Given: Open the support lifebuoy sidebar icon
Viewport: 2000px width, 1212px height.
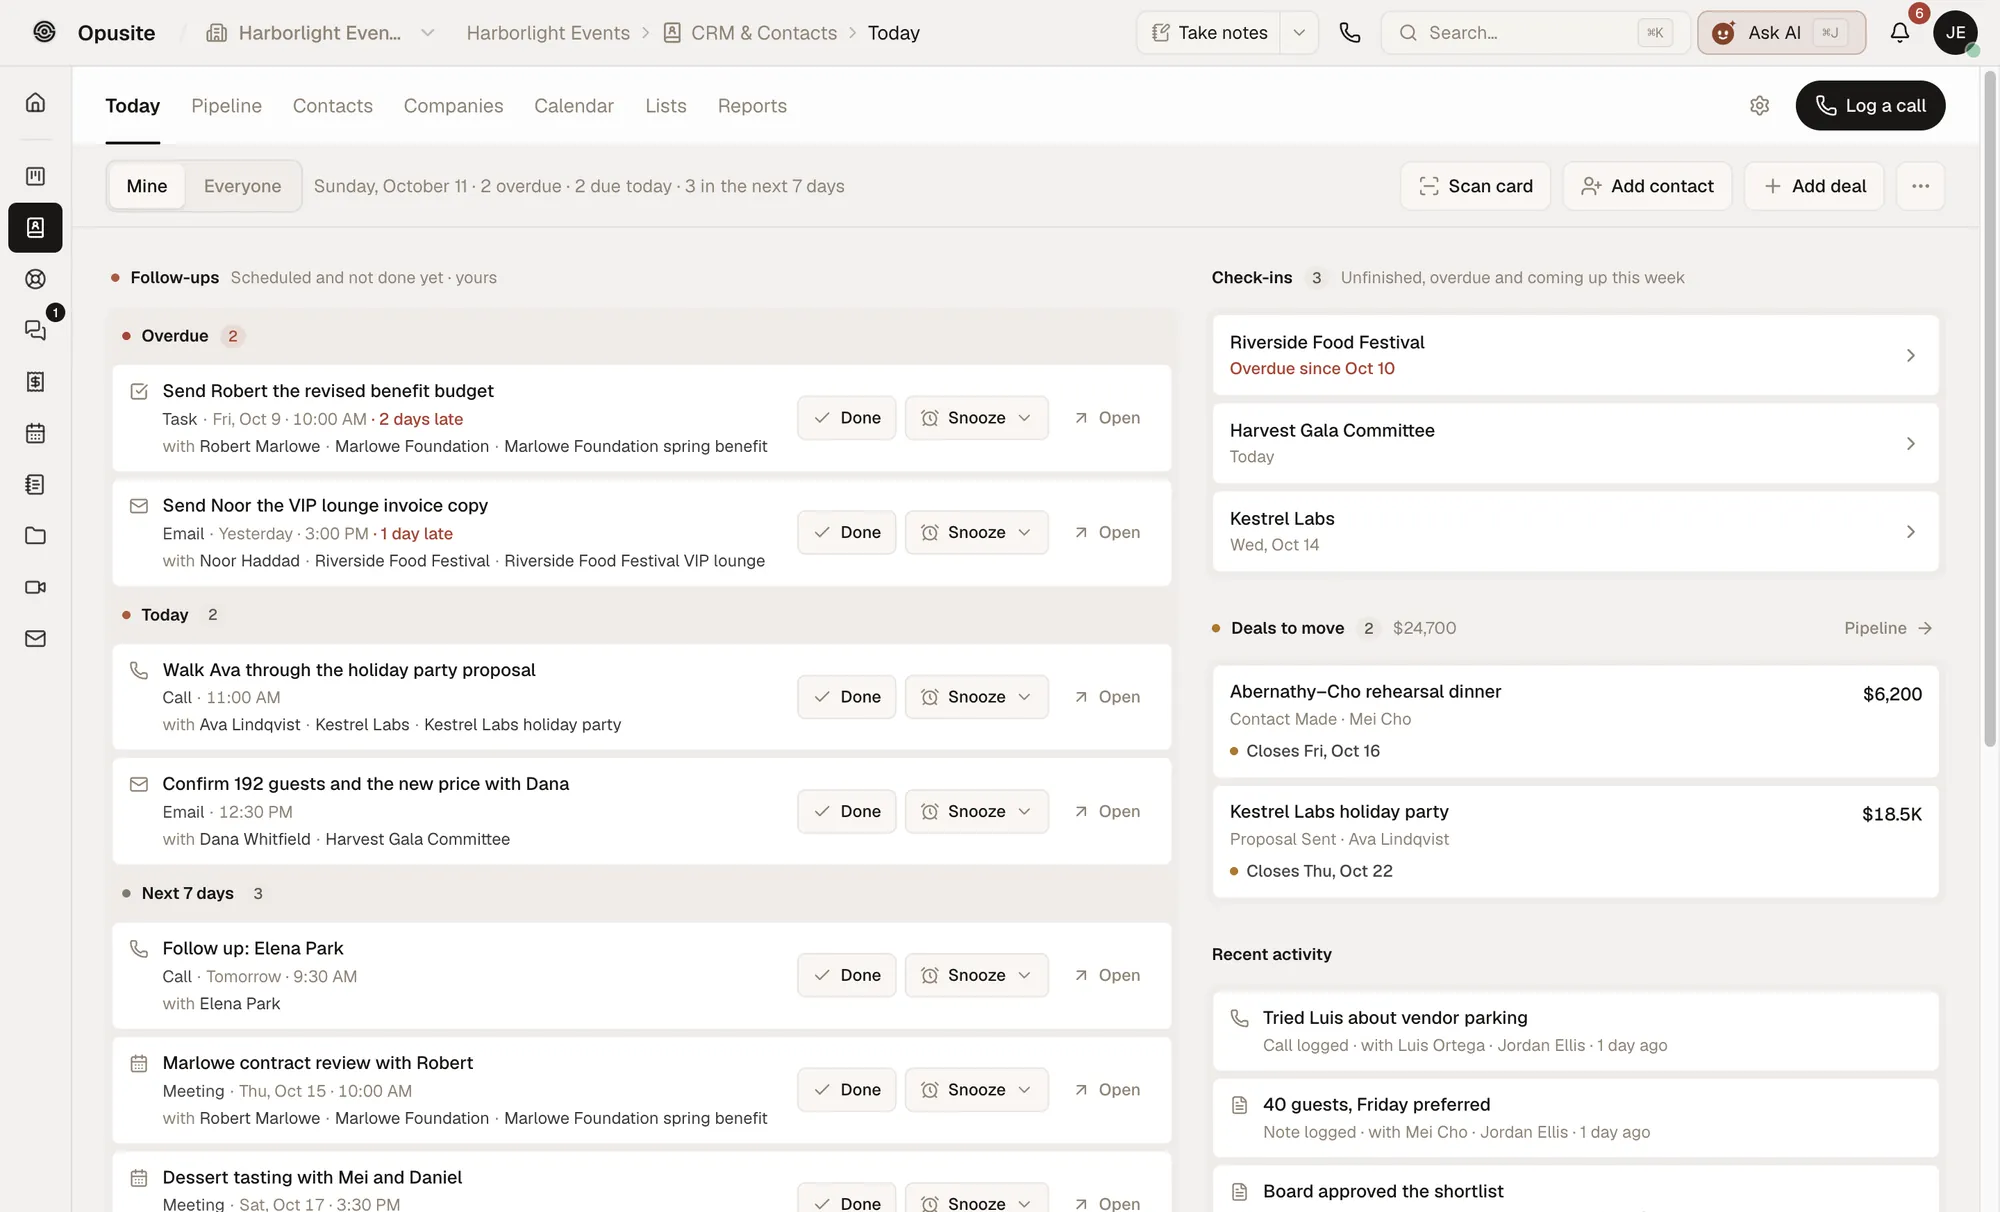Looking at the screenshot, I should (x=35, y=279).
